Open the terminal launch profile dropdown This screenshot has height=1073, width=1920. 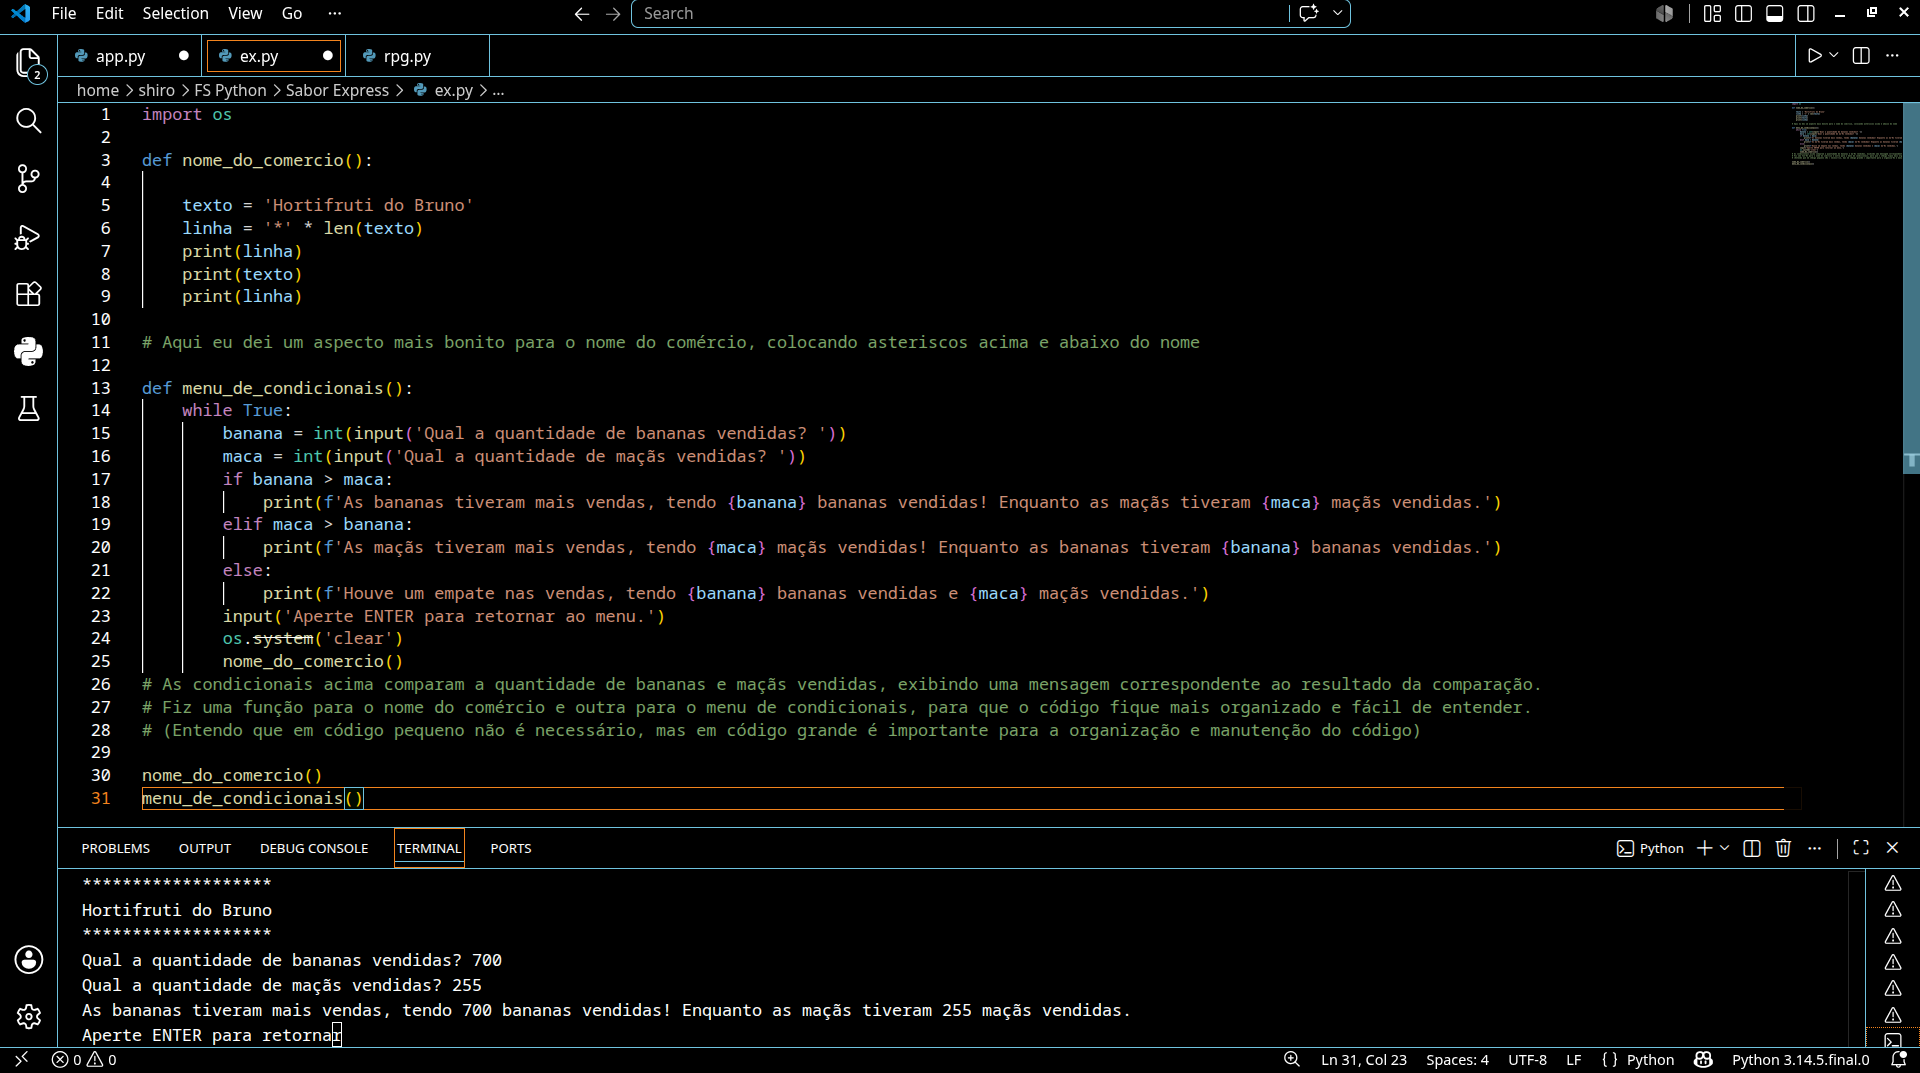click(x=1725, y=848)
